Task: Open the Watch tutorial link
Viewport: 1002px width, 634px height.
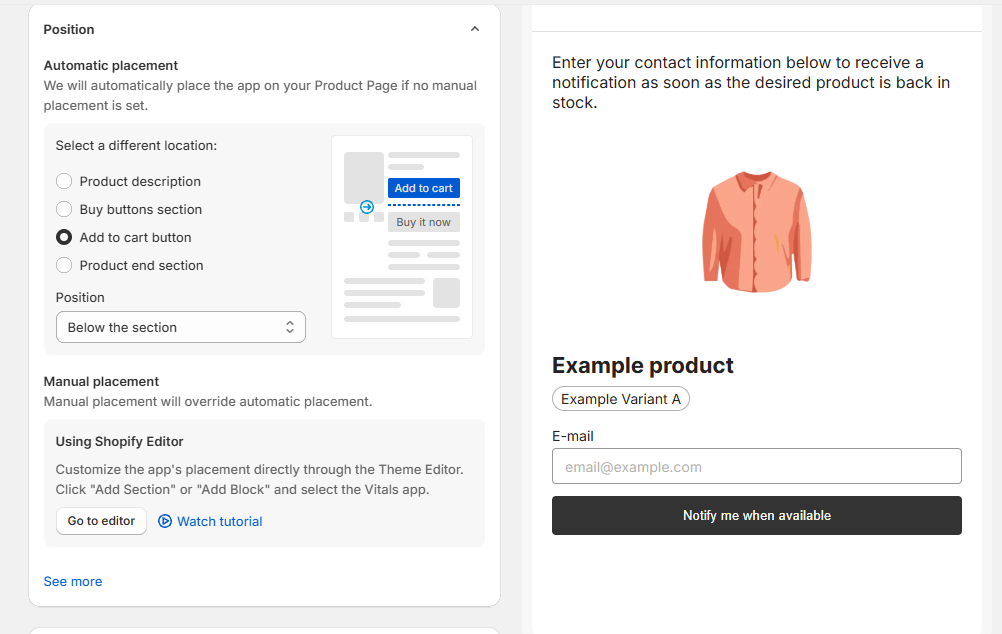Action: (220, 522)
